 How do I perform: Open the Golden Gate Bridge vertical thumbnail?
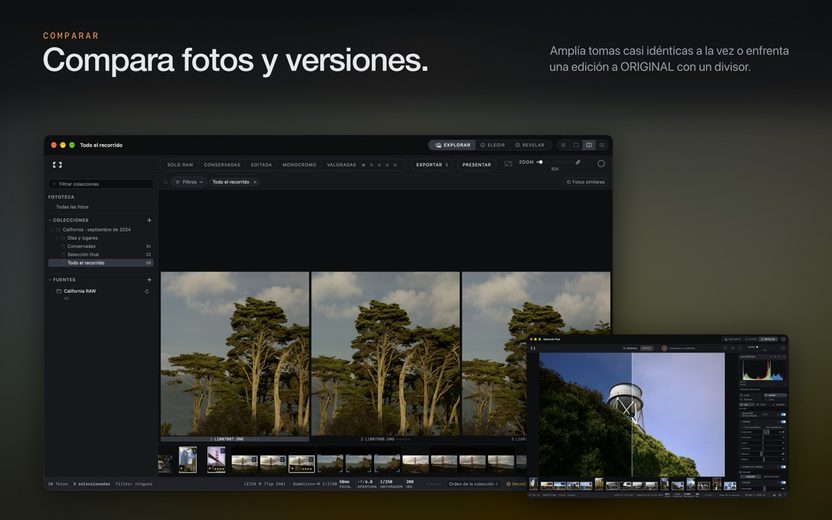[x=216, y=460]
